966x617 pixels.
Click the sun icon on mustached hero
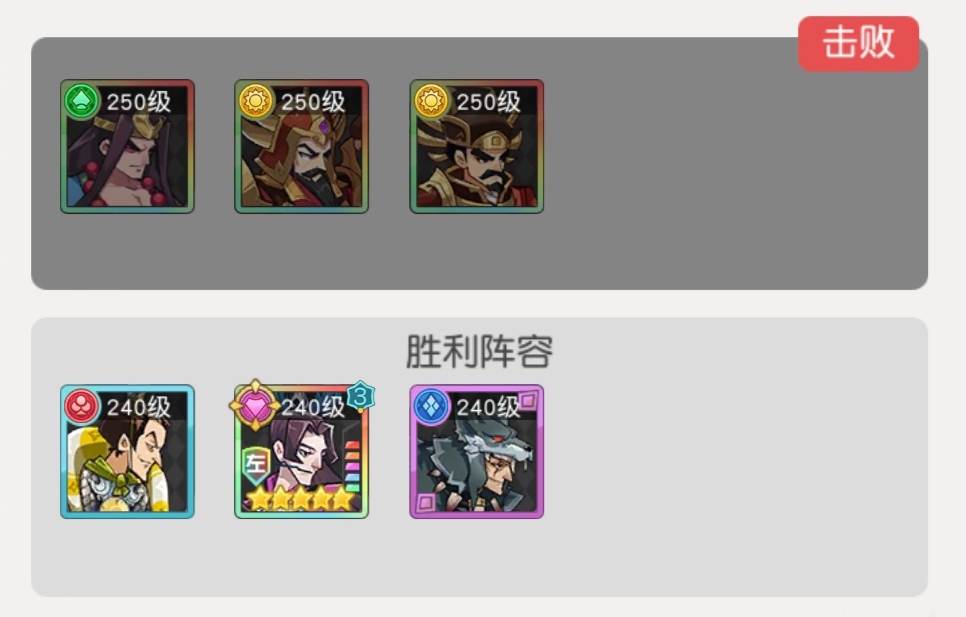click(x=431, y=100)
